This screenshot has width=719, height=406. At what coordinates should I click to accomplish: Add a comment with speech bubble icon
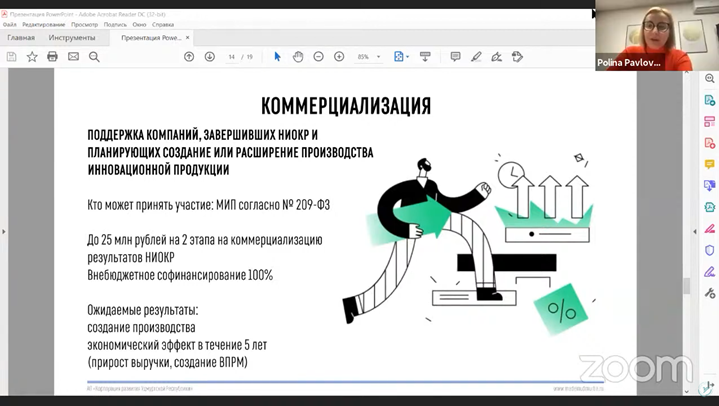tap(455, 57)
